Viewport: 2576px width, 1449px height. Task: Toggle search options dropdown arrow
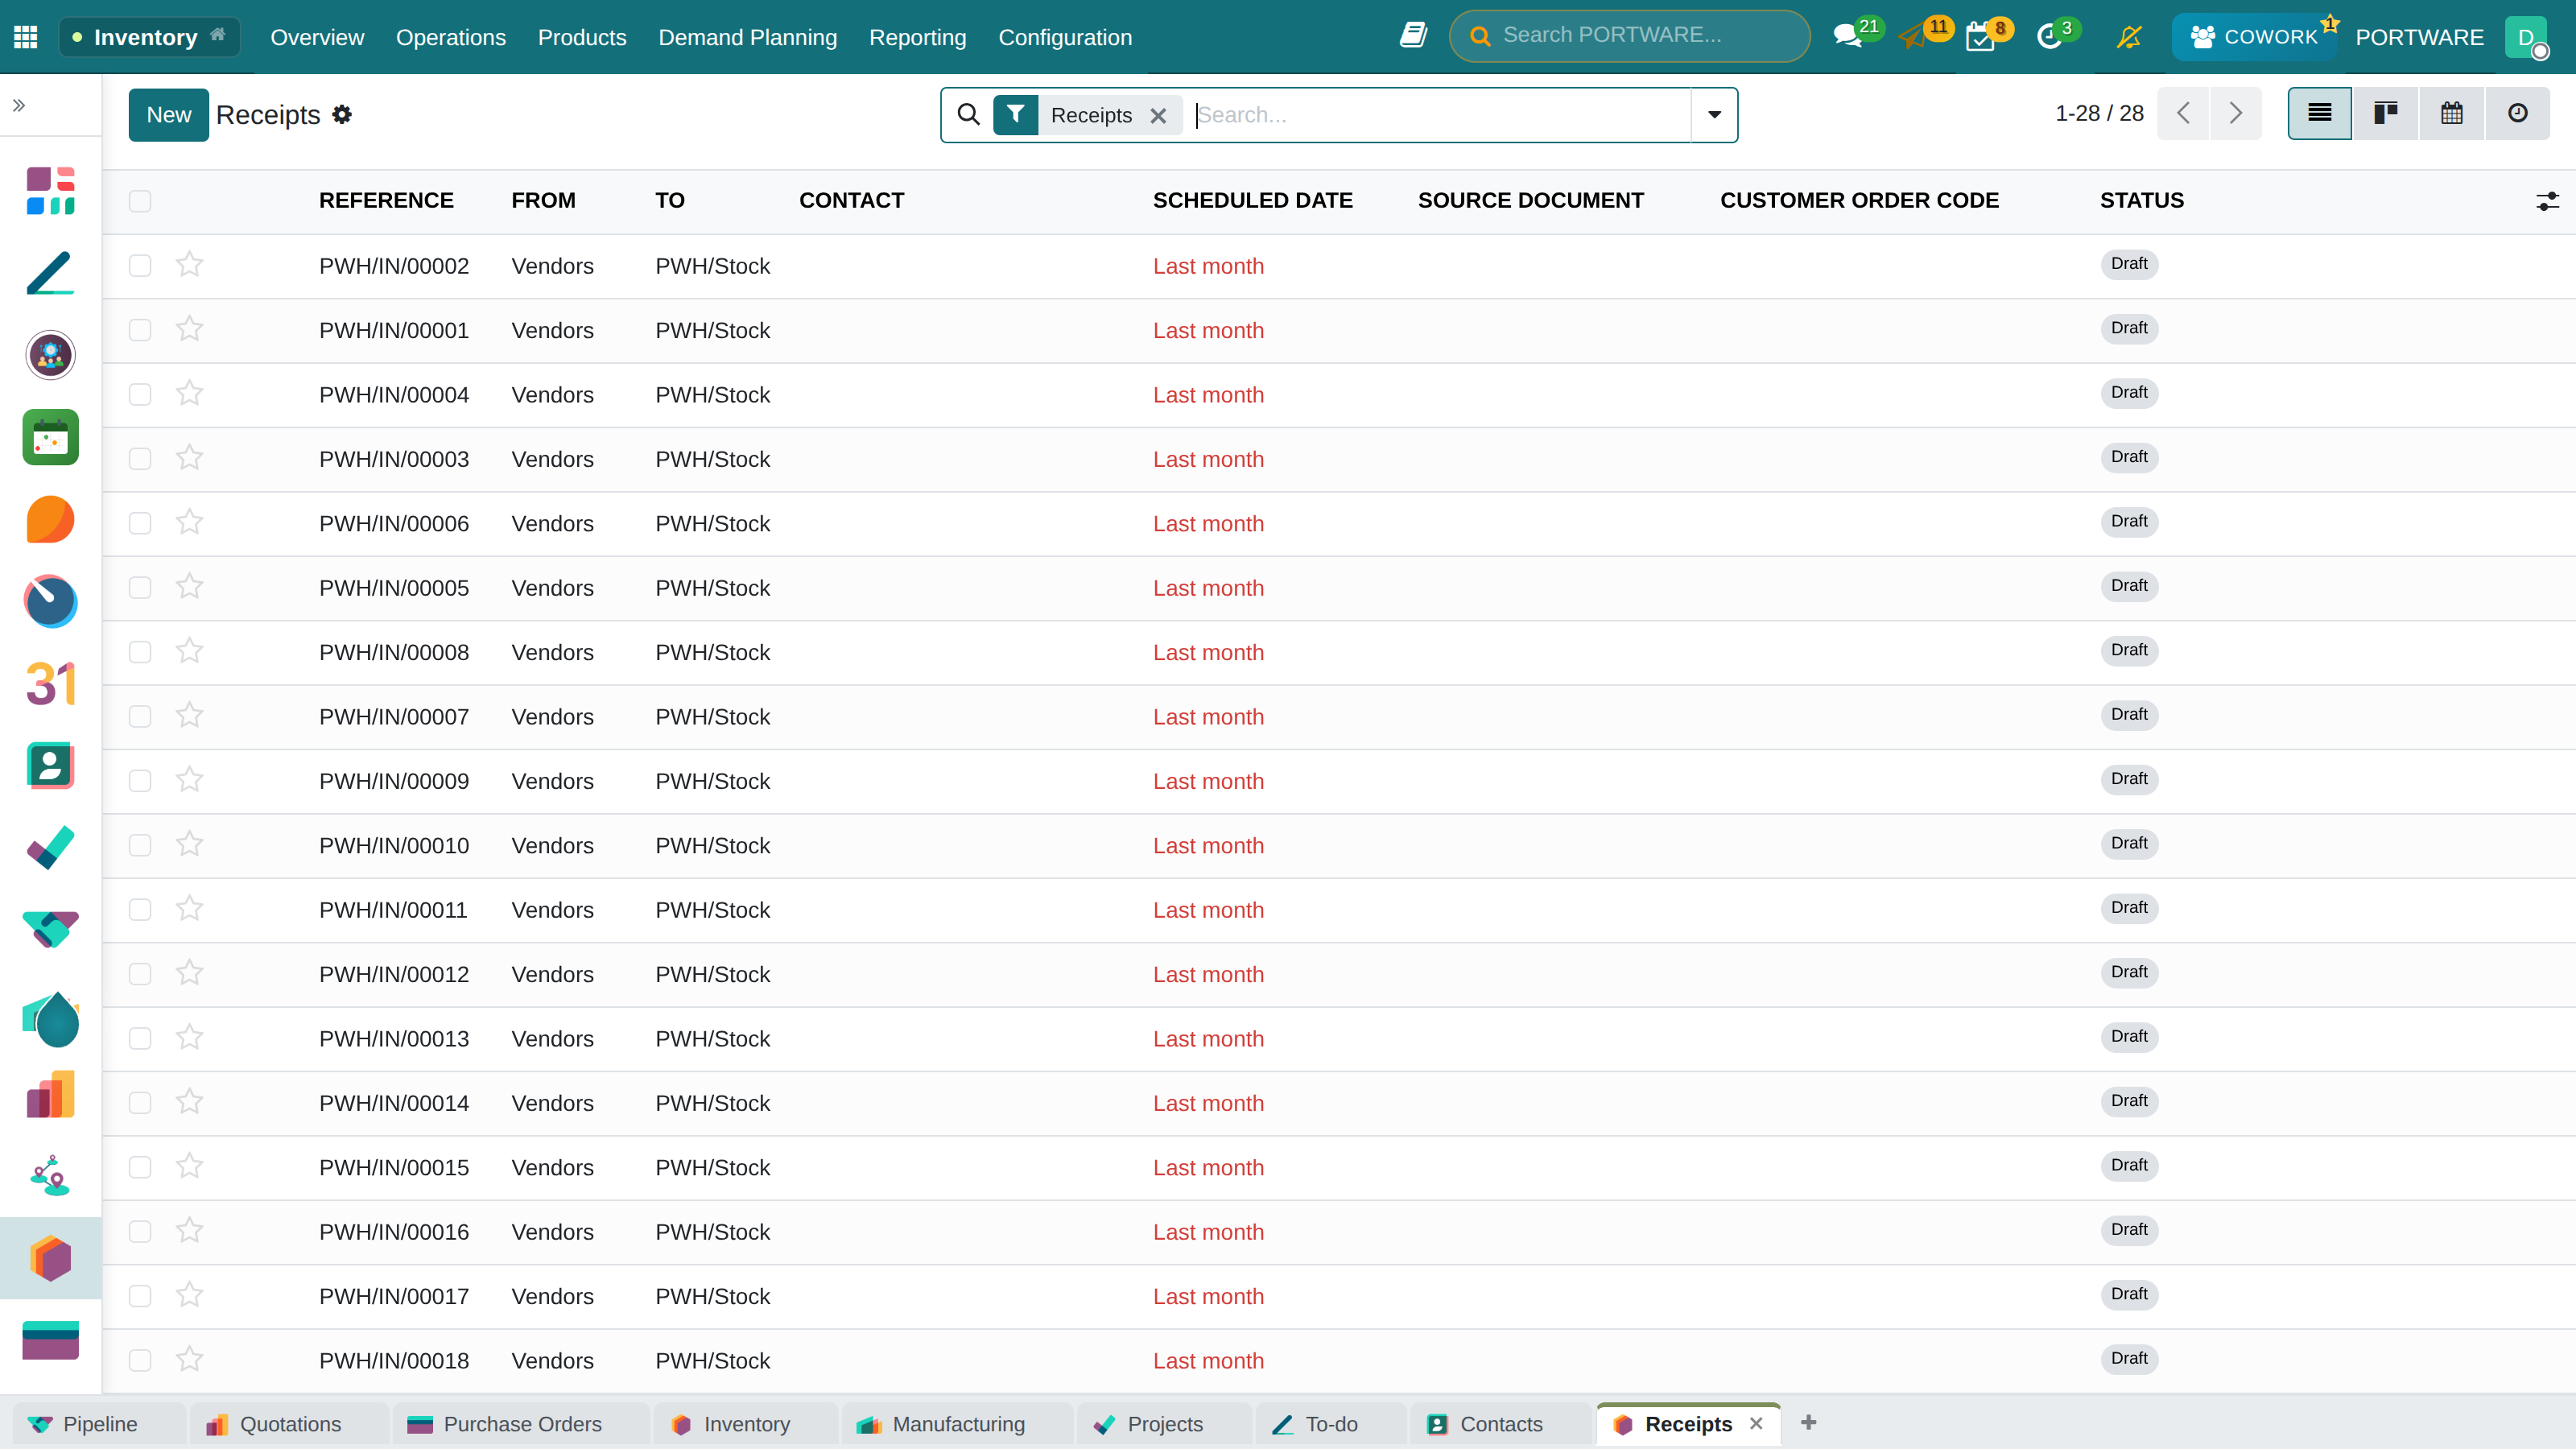pyautogui.click(x=1714, y=115)
